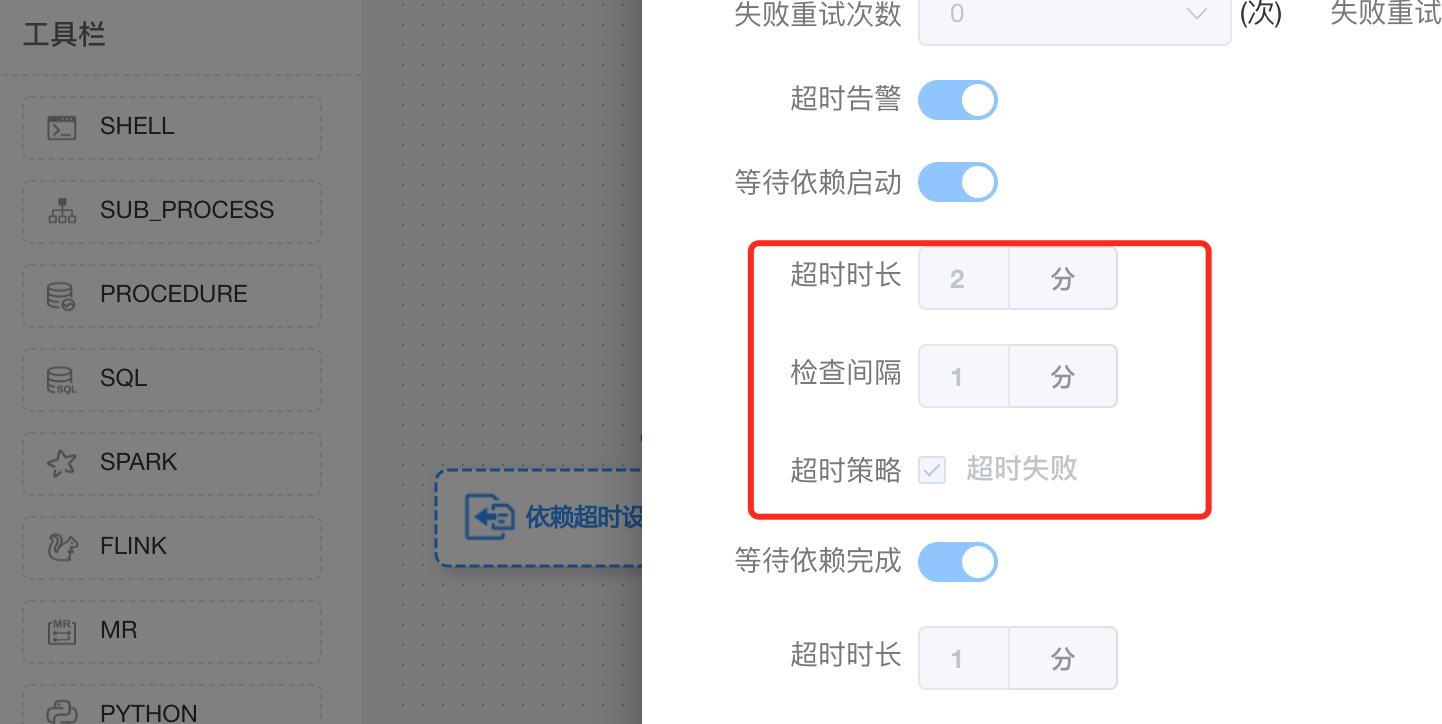The height and width of the screenshot is (724, 1442).
Task: Select the 依赖超时设 node label
Action: [584, 517]
